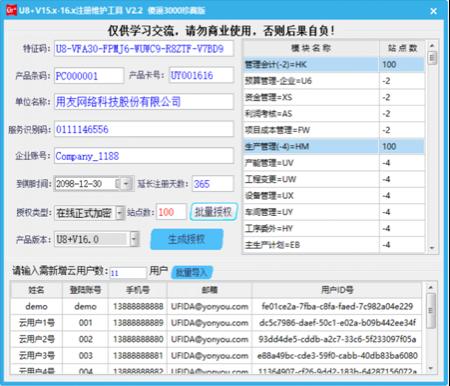This screenshot has height=386, width=450.
Task: Select user row 云用户3号
Action: (216, 355)
